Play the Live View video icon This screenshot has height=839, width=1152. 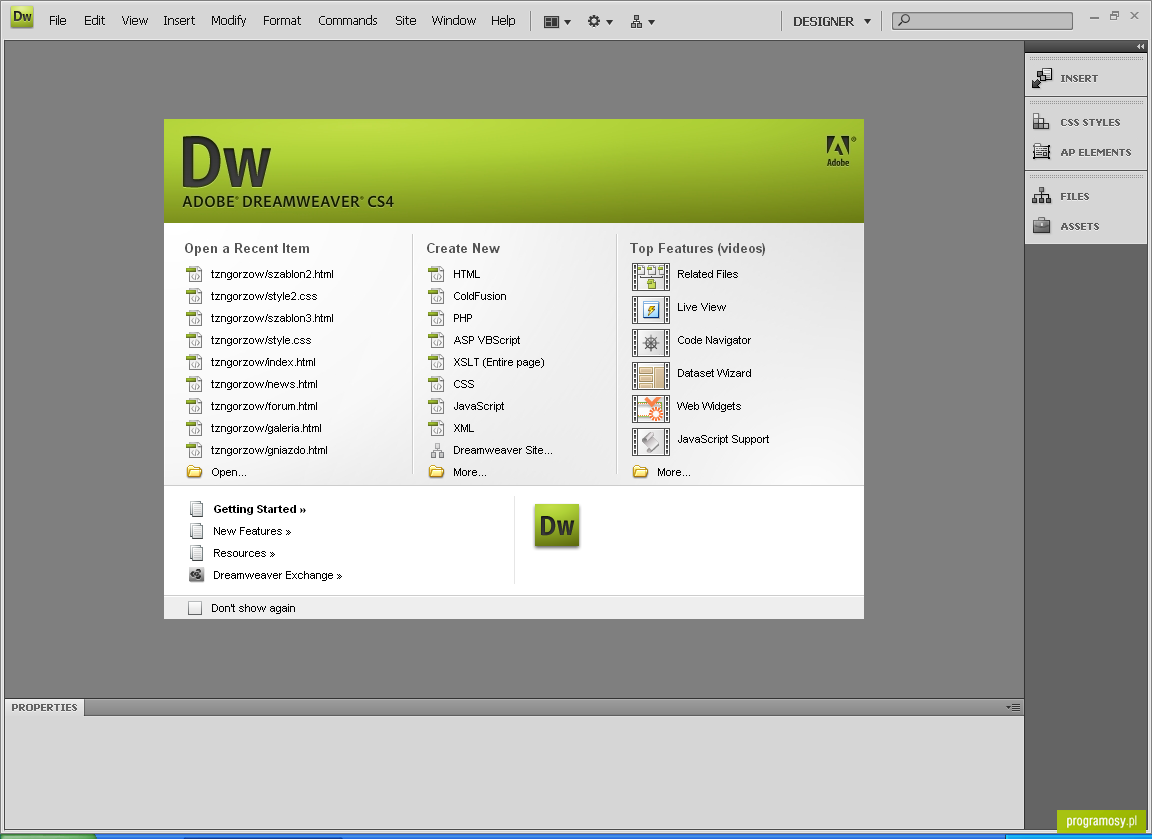651,310
